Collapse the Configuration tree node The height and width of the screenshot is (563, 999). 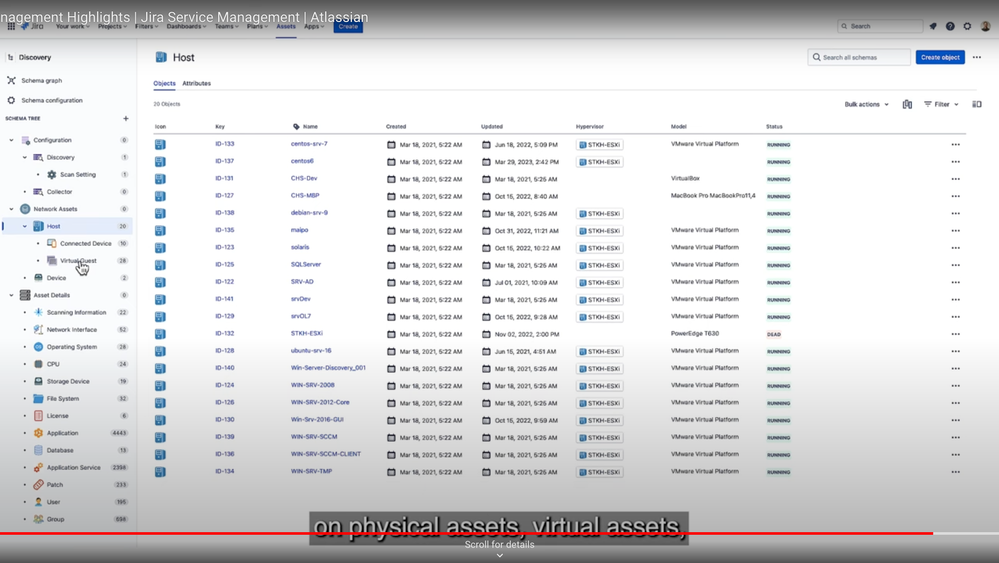coord(11,140)
